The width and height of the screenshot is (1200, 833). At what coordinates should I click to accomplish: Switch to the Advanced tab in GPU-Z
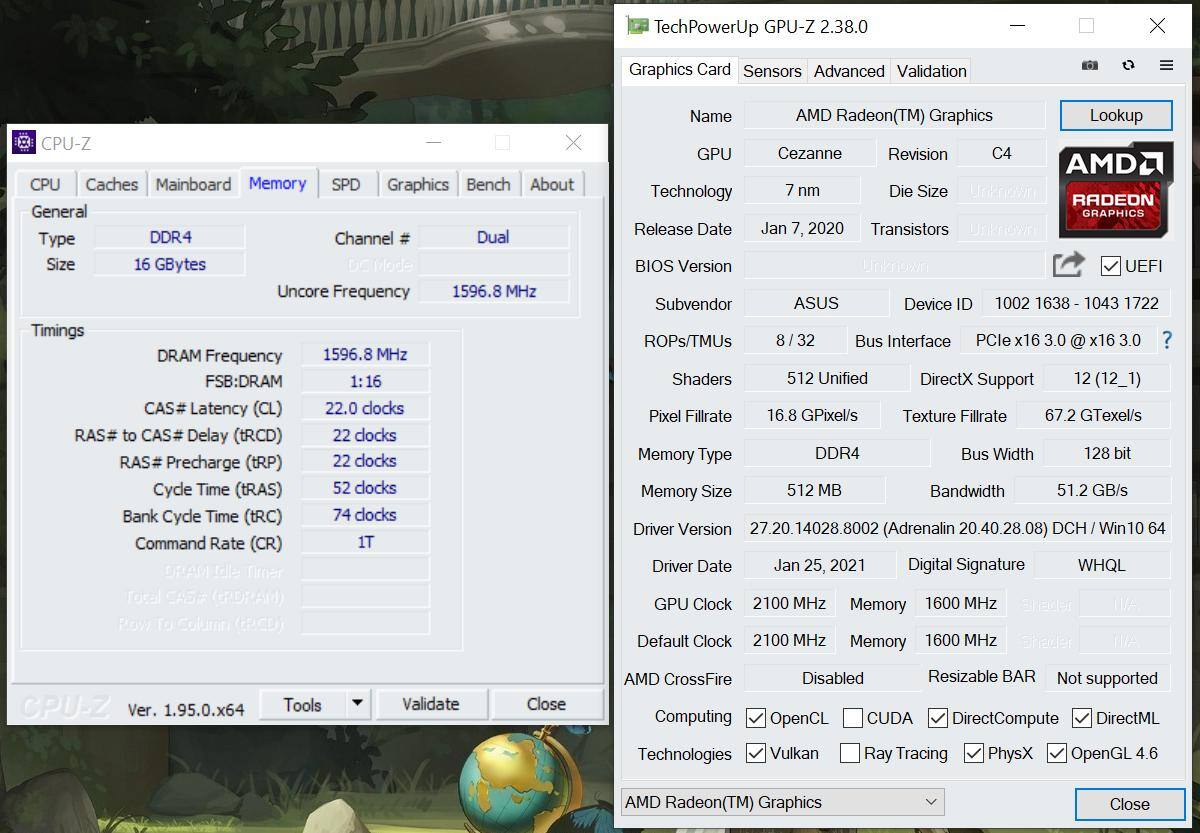tap(849, 71)
